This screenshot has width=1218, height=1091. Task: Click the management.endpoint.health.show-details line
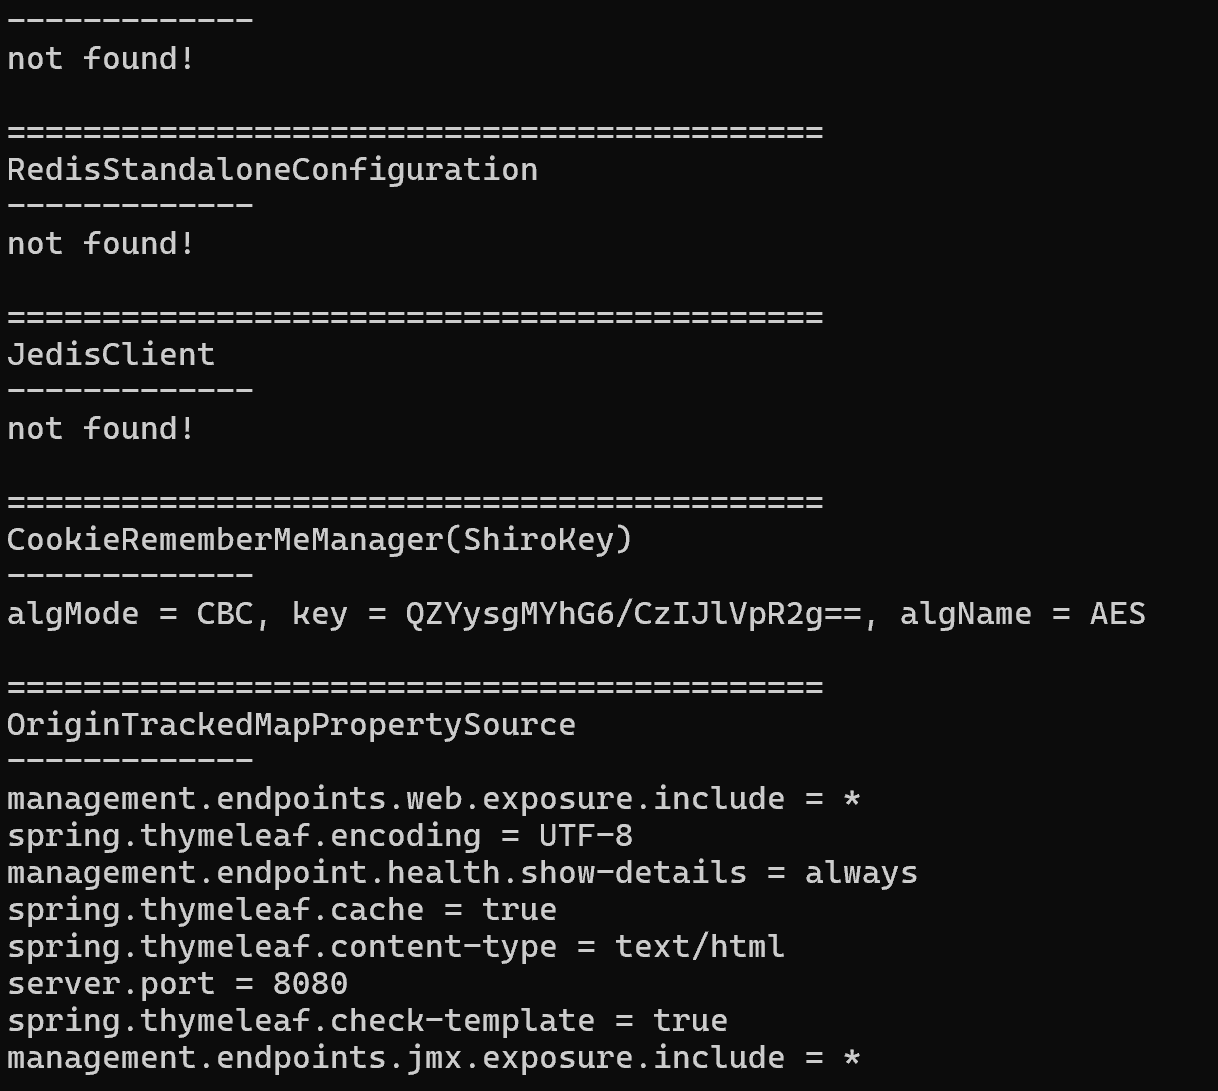462,873
